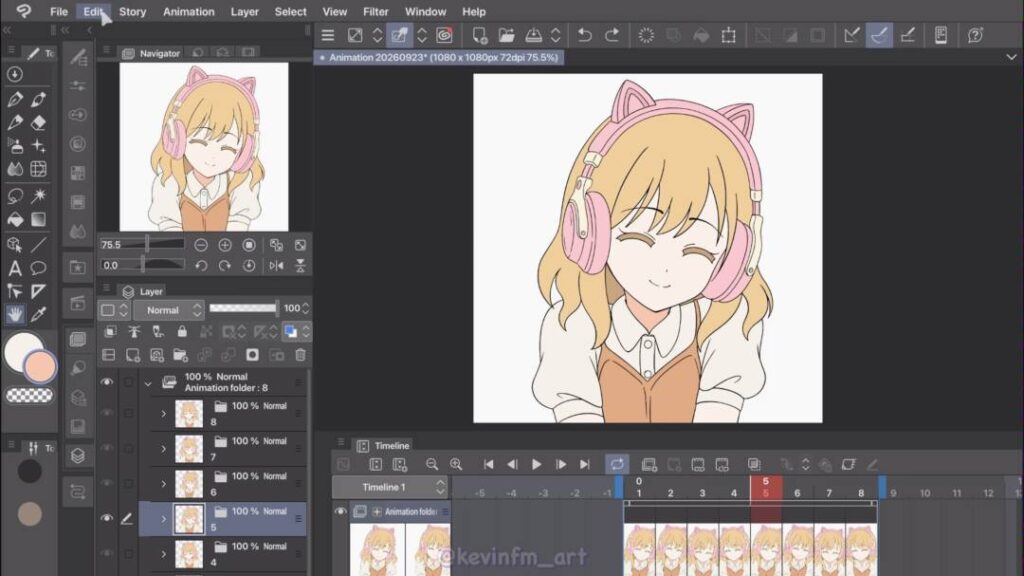Image resolution: width=1024 pixels, height=576 pixels.
Task: Click the Redo arrow in command bar
Action: coord(612,35)
